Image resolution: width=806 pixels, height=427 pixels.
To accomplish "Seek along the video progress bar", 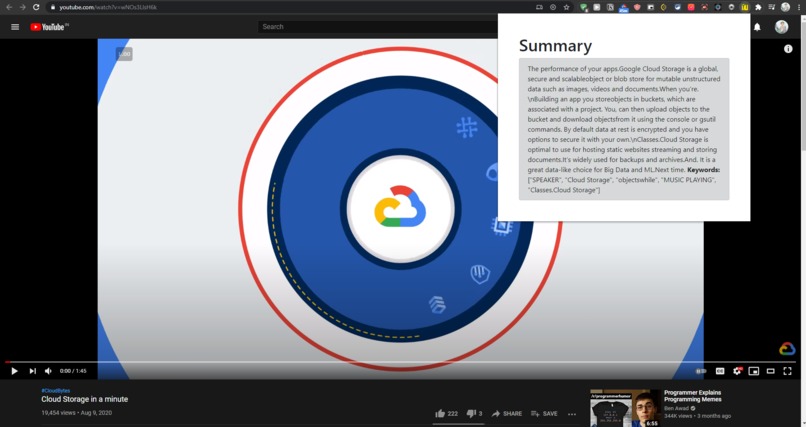I will click(400, 362).
